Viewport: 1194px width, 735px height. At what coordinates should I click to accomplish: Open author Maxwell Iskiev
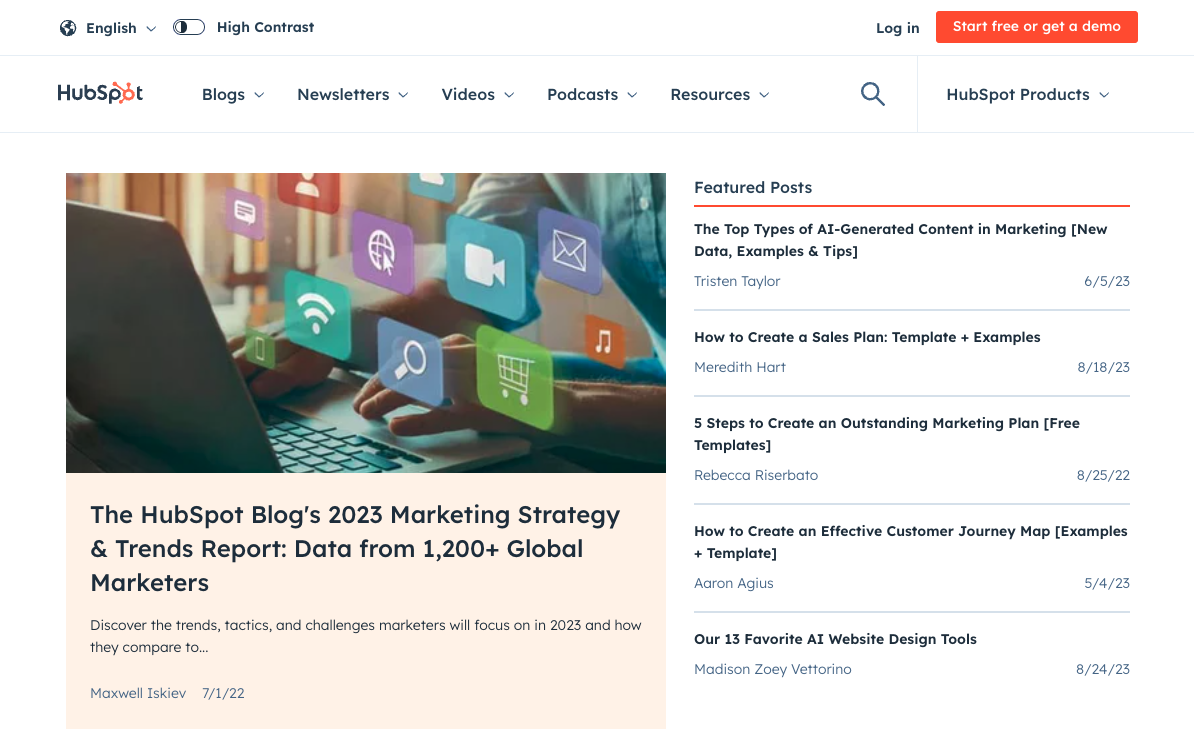click(138, 693)
